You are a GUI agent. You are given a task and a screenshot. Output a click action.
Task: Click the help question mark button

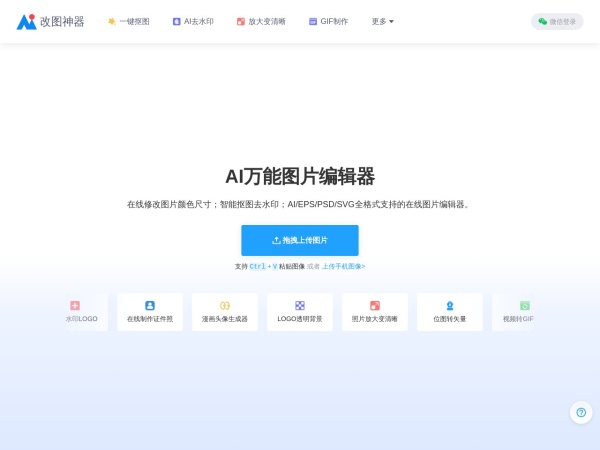pyautogui.click(x=581, y=412)
